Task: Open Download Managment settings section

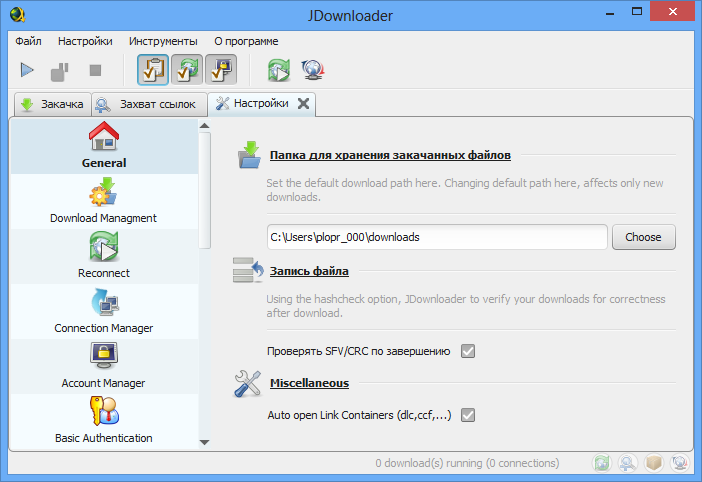Action: point(104,201)
